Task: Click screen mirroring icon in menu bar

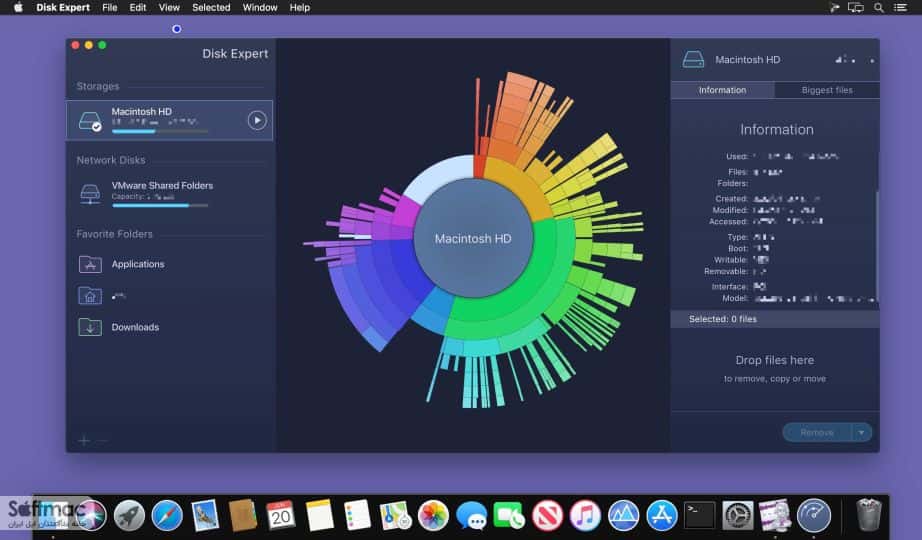Action: 856,8
